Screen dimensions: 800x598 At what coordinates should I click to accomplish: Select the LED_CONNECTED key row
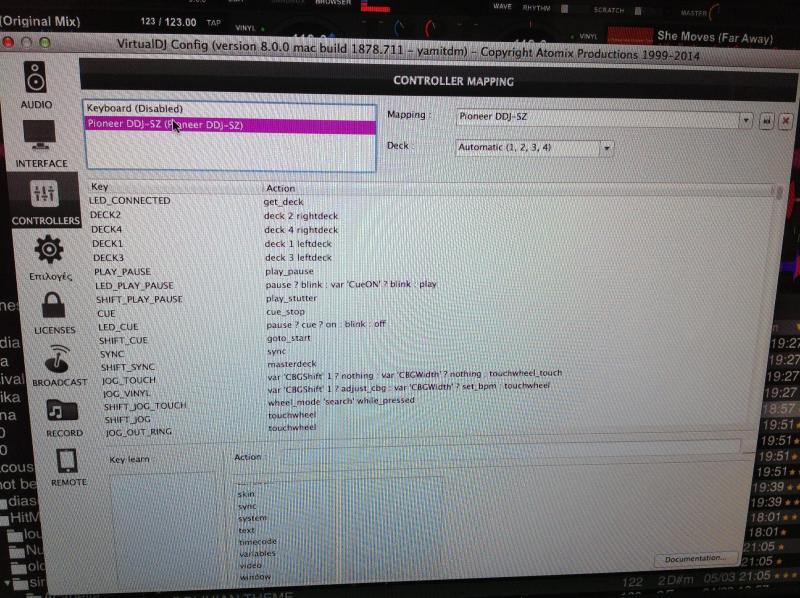pyautogui.click(x=130, y=201)
